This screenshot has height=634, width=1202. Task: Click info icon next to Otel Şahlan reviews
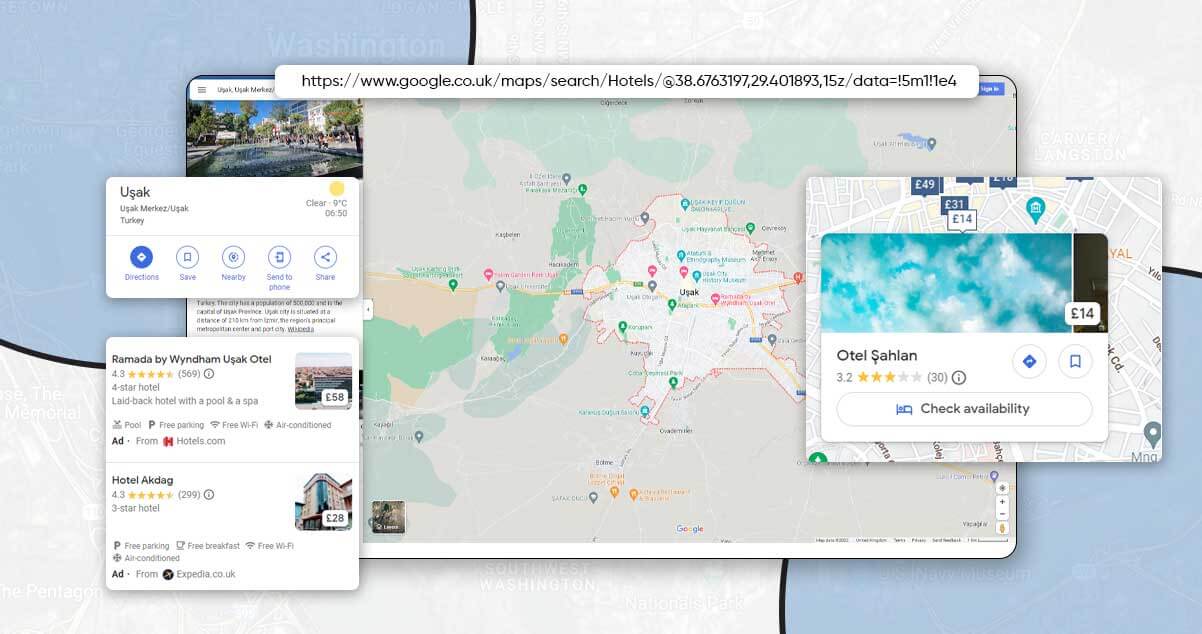pyautogui.click(x=959, y=378)
